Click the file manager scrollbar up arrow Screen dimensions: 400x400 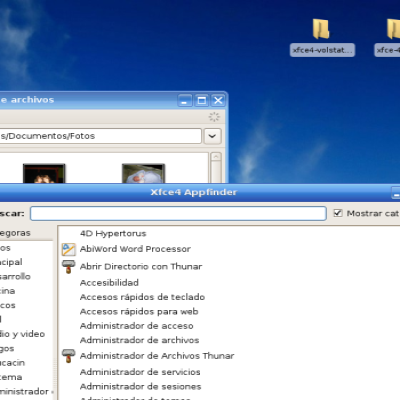(216, 157)
